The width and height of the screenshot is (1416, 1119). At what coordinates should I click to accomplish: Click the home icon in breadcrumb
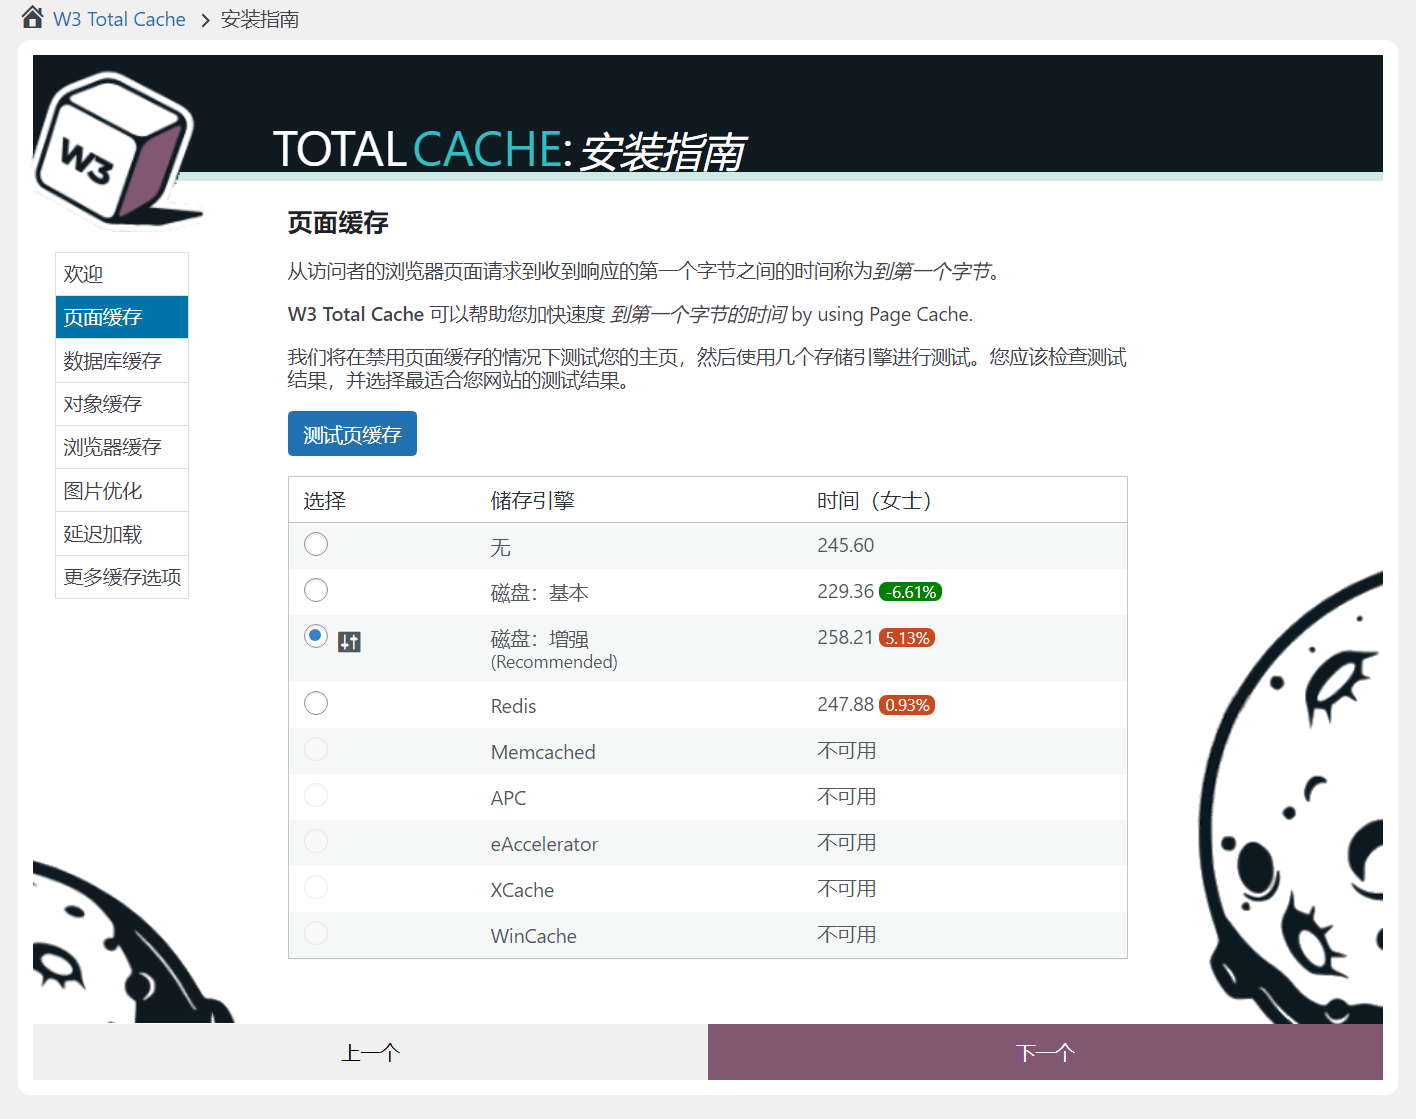click(x=32, y=17)
